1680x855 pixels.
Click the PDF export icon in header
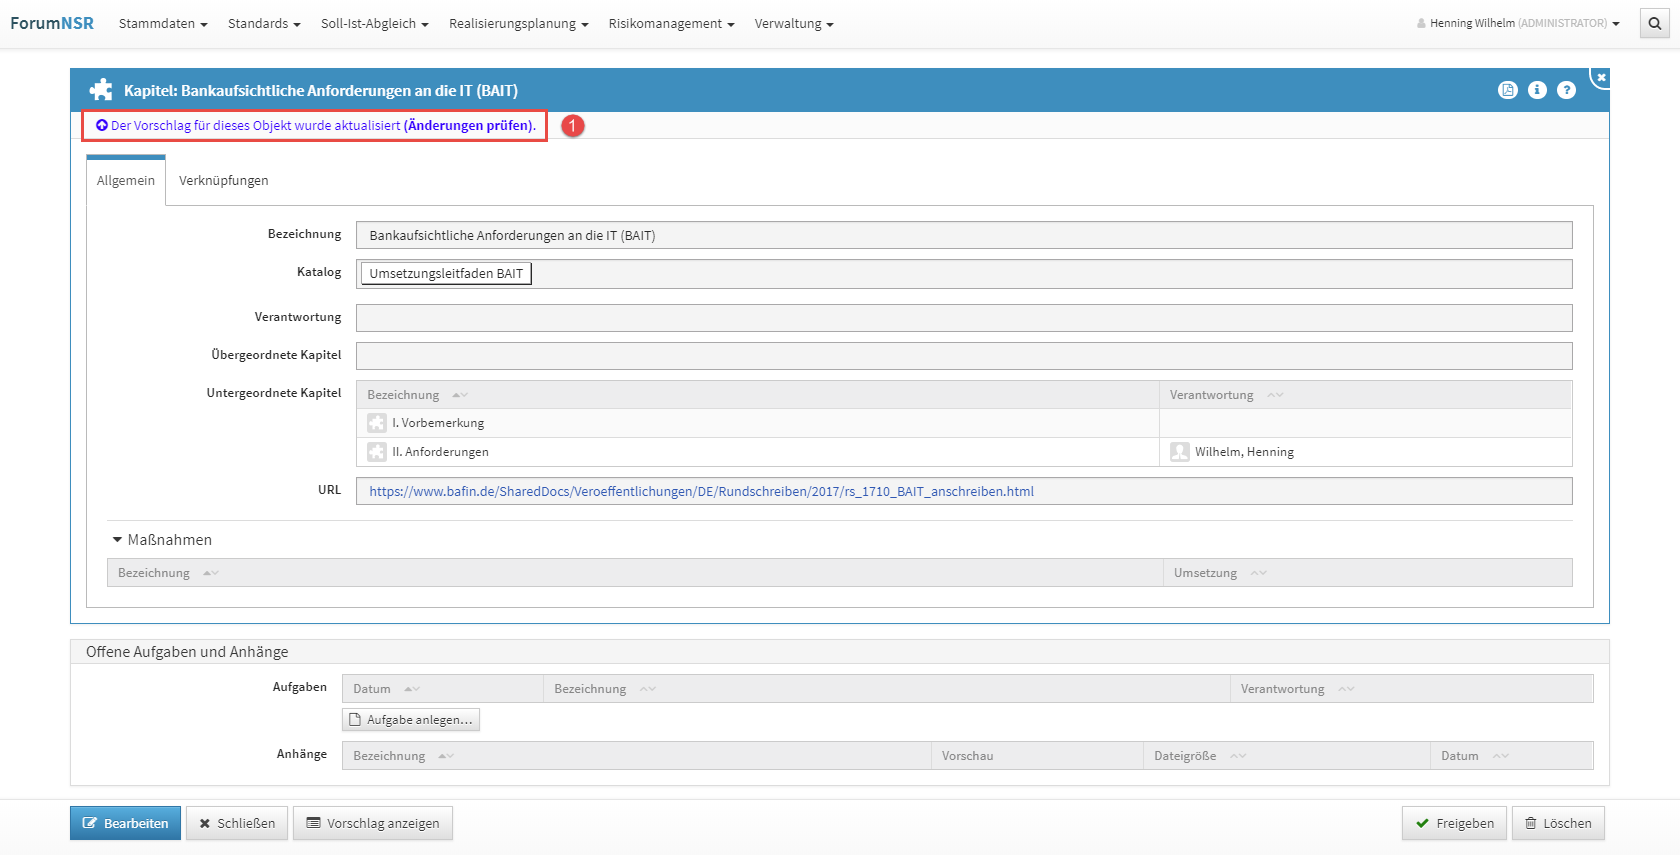1508,90
